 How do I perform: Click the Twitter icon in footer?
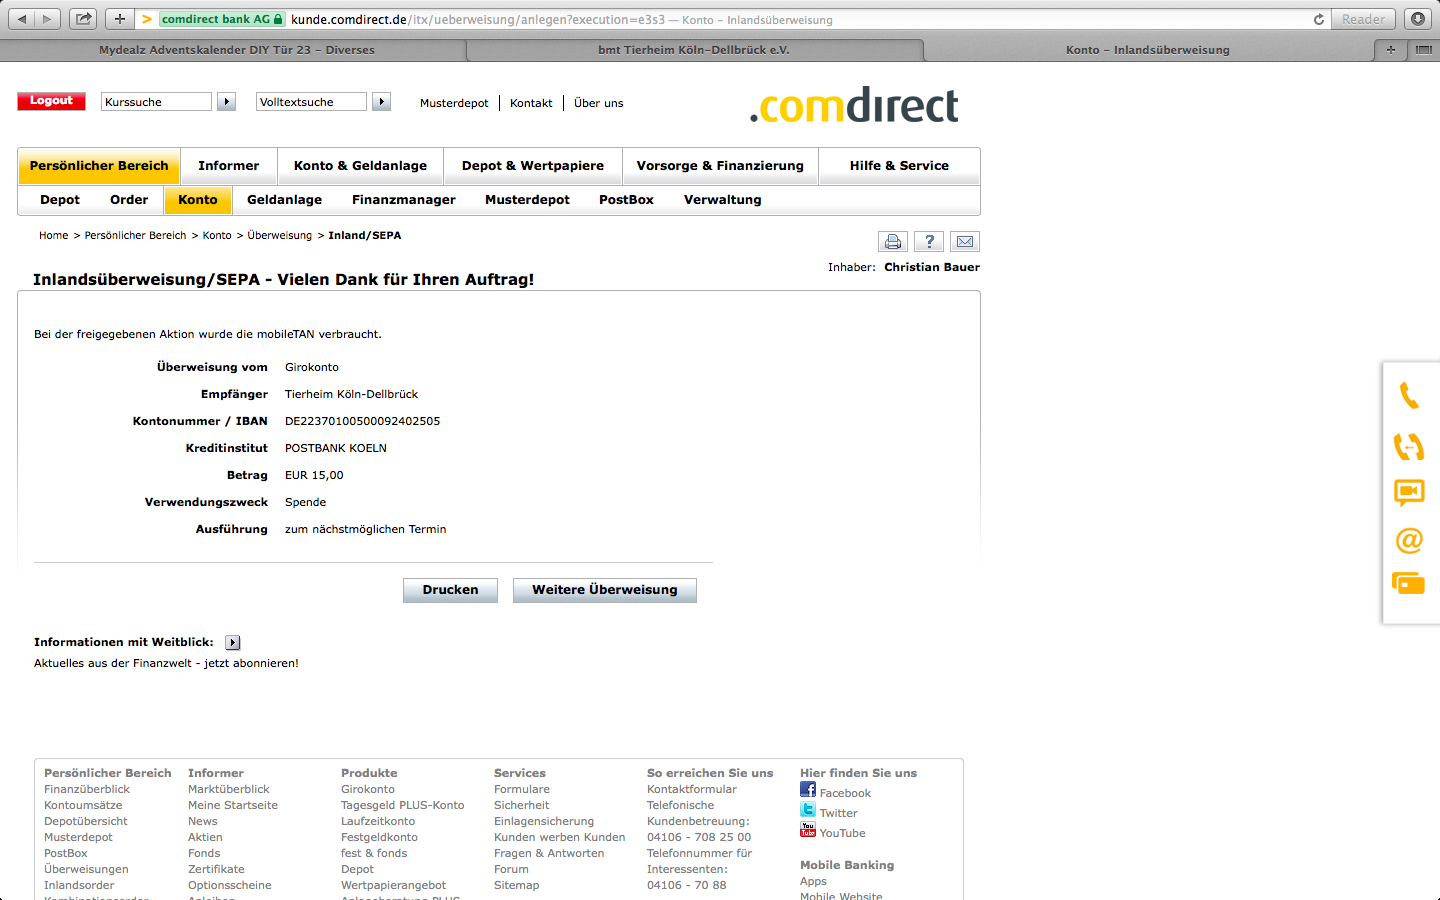808,809
